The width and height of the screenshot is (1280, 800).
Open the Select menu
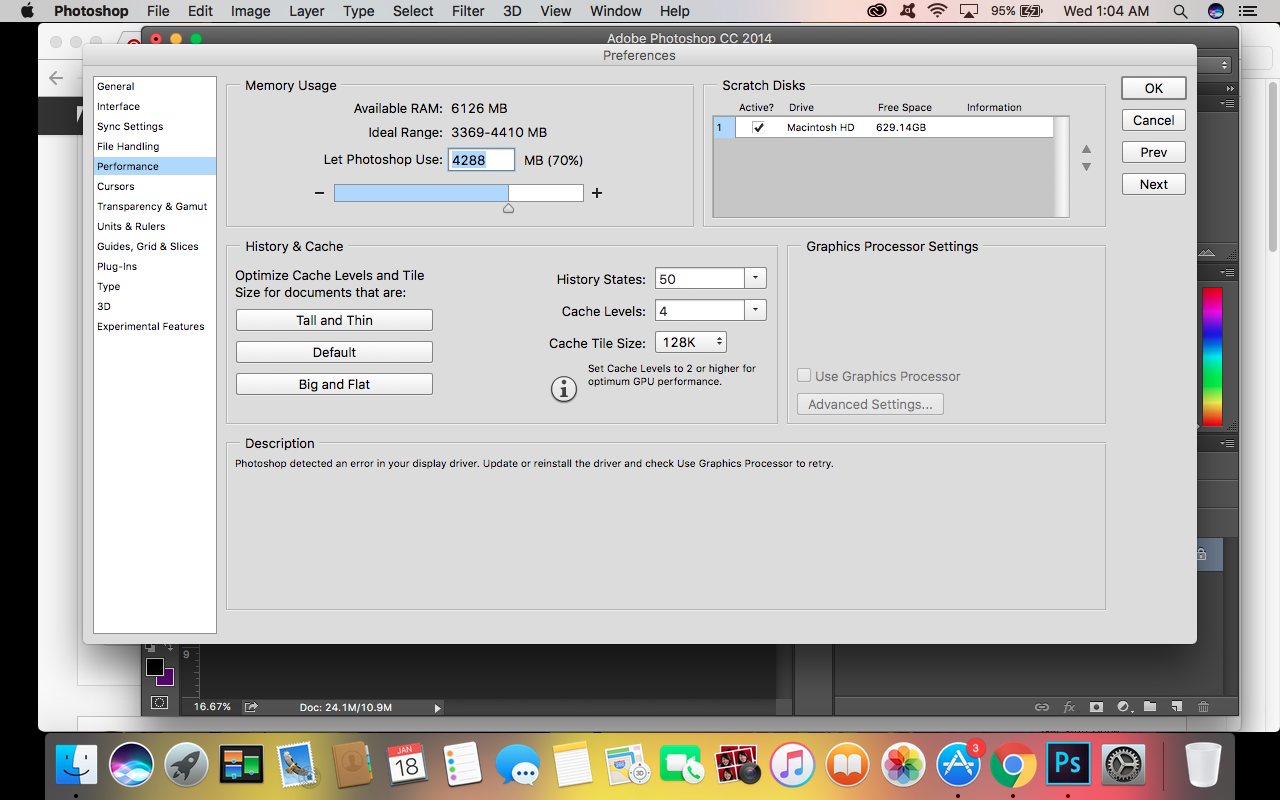pyautogui.click(x=413, y=11)
